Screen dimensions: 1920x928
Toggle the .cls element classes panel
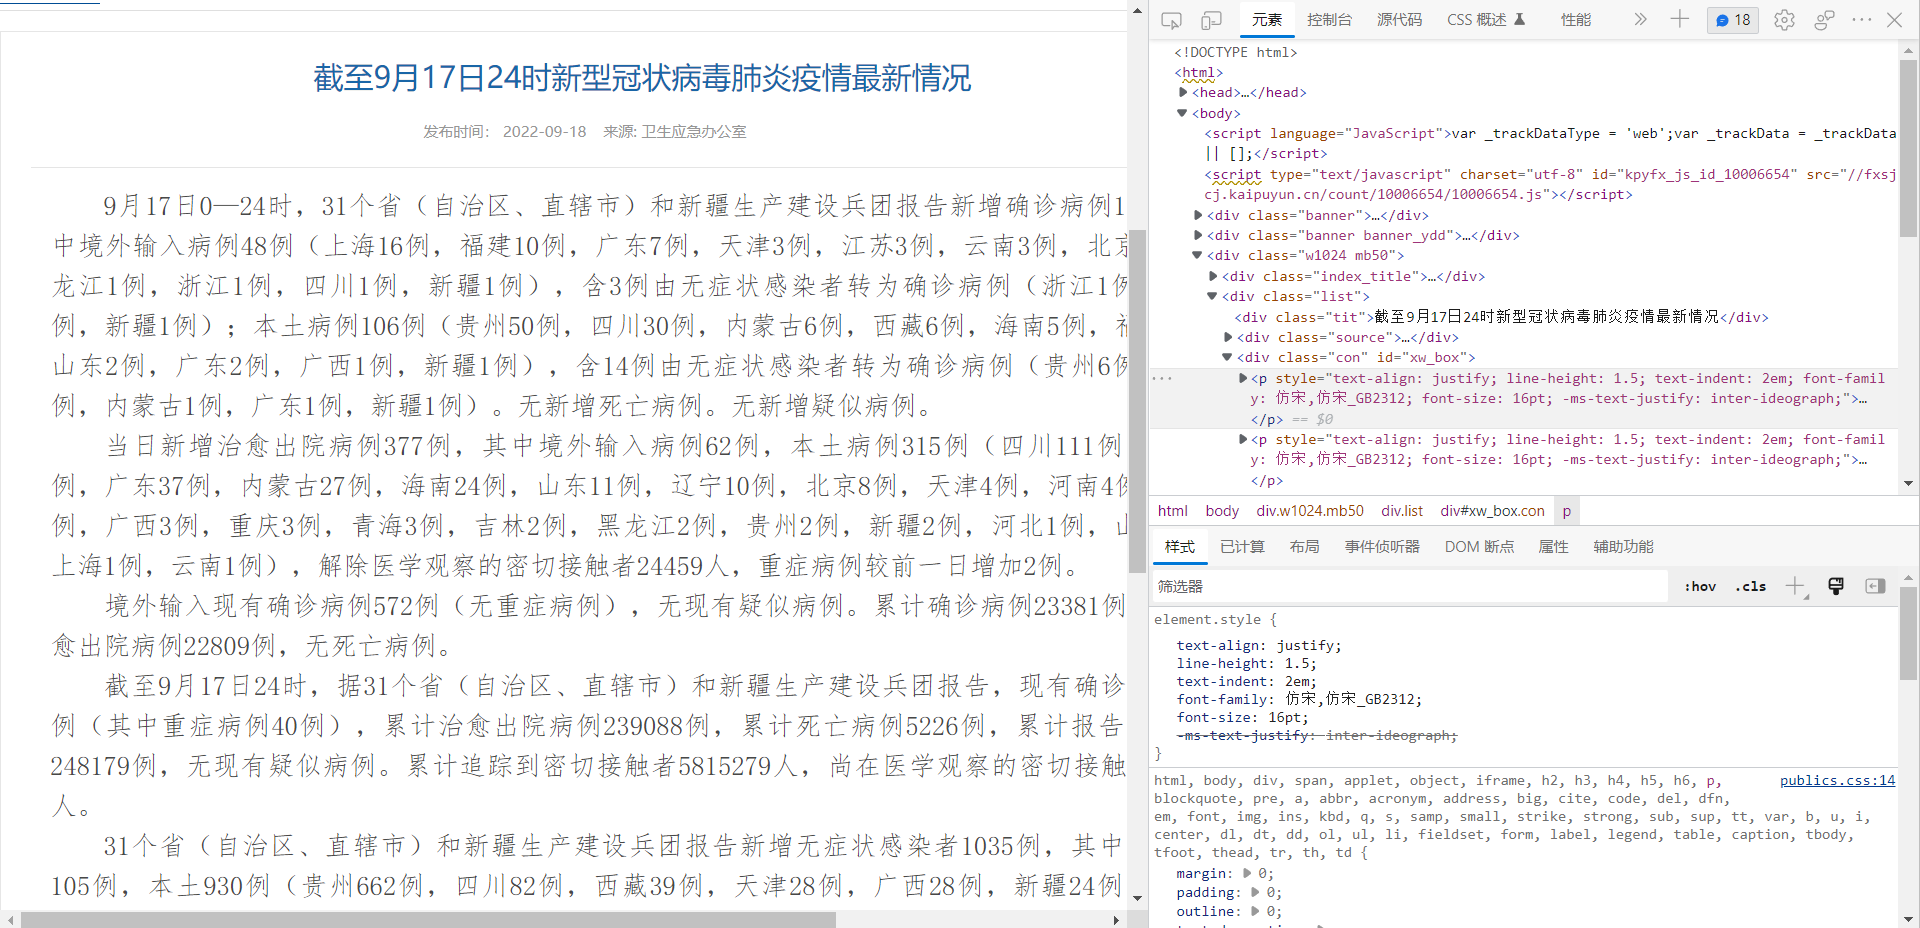[1750, 587]
